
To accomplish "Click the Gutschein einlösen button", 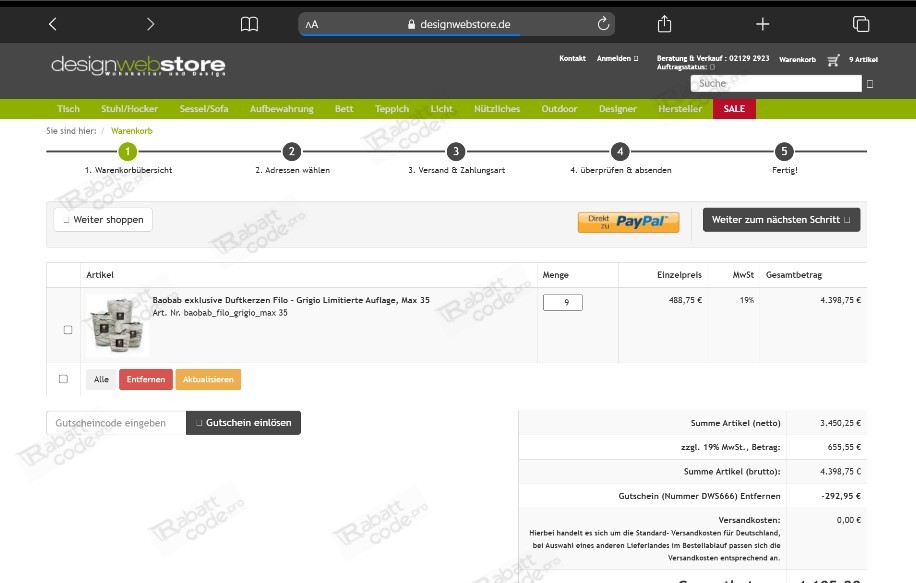I will (243, 423).
